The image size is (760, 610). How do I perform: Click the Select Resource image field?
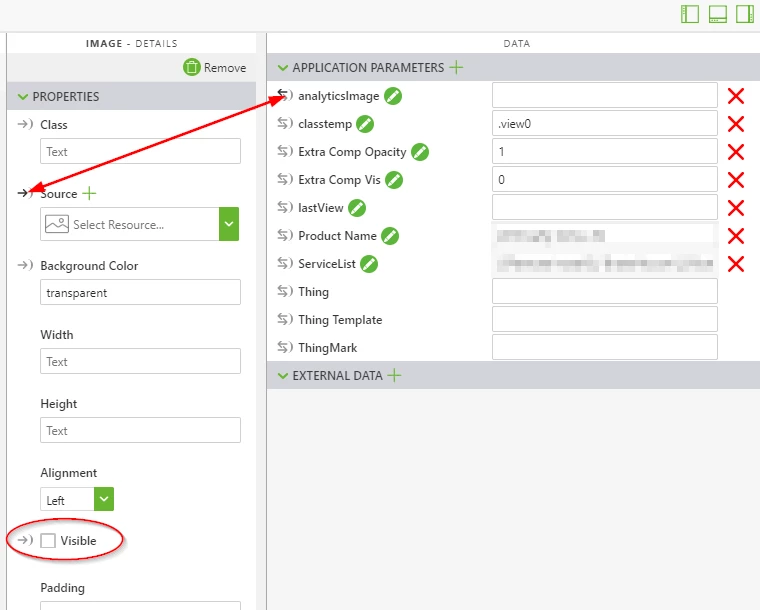click(130, 224)
